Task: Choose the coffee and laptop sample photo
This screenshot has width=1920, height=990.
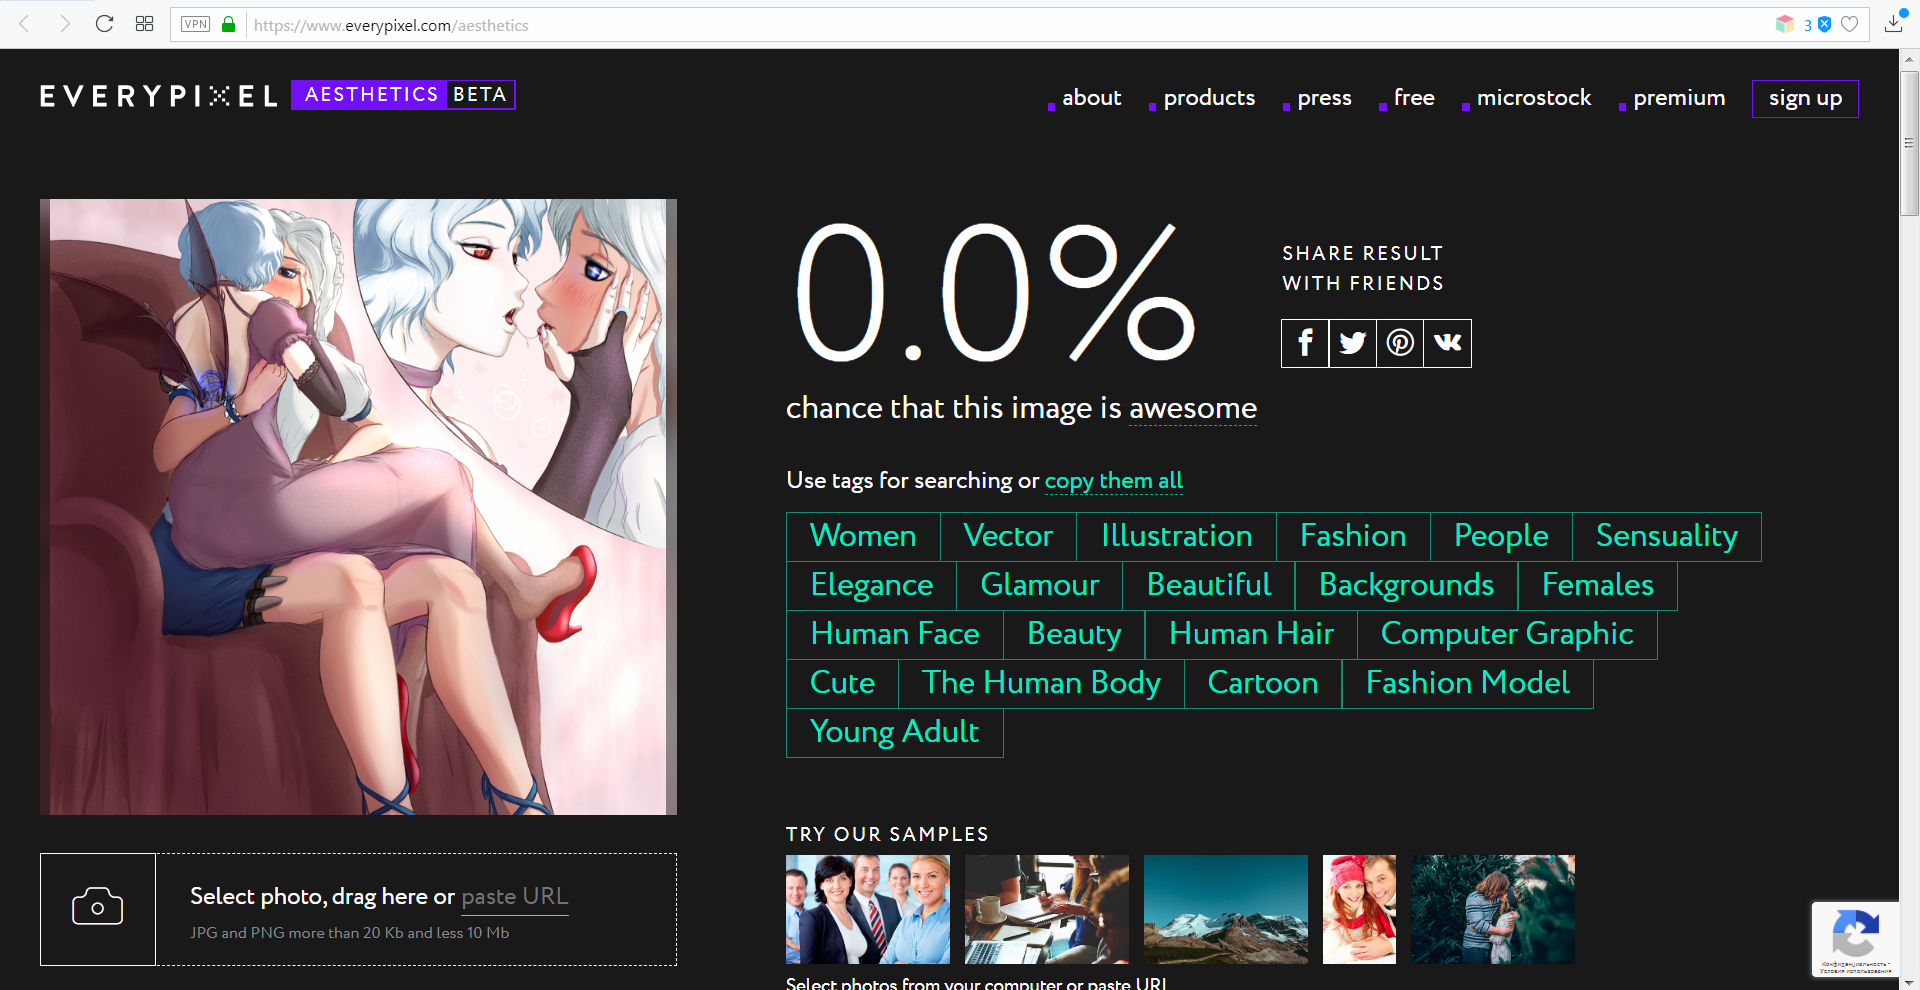Action: [x=1047, y=909]
